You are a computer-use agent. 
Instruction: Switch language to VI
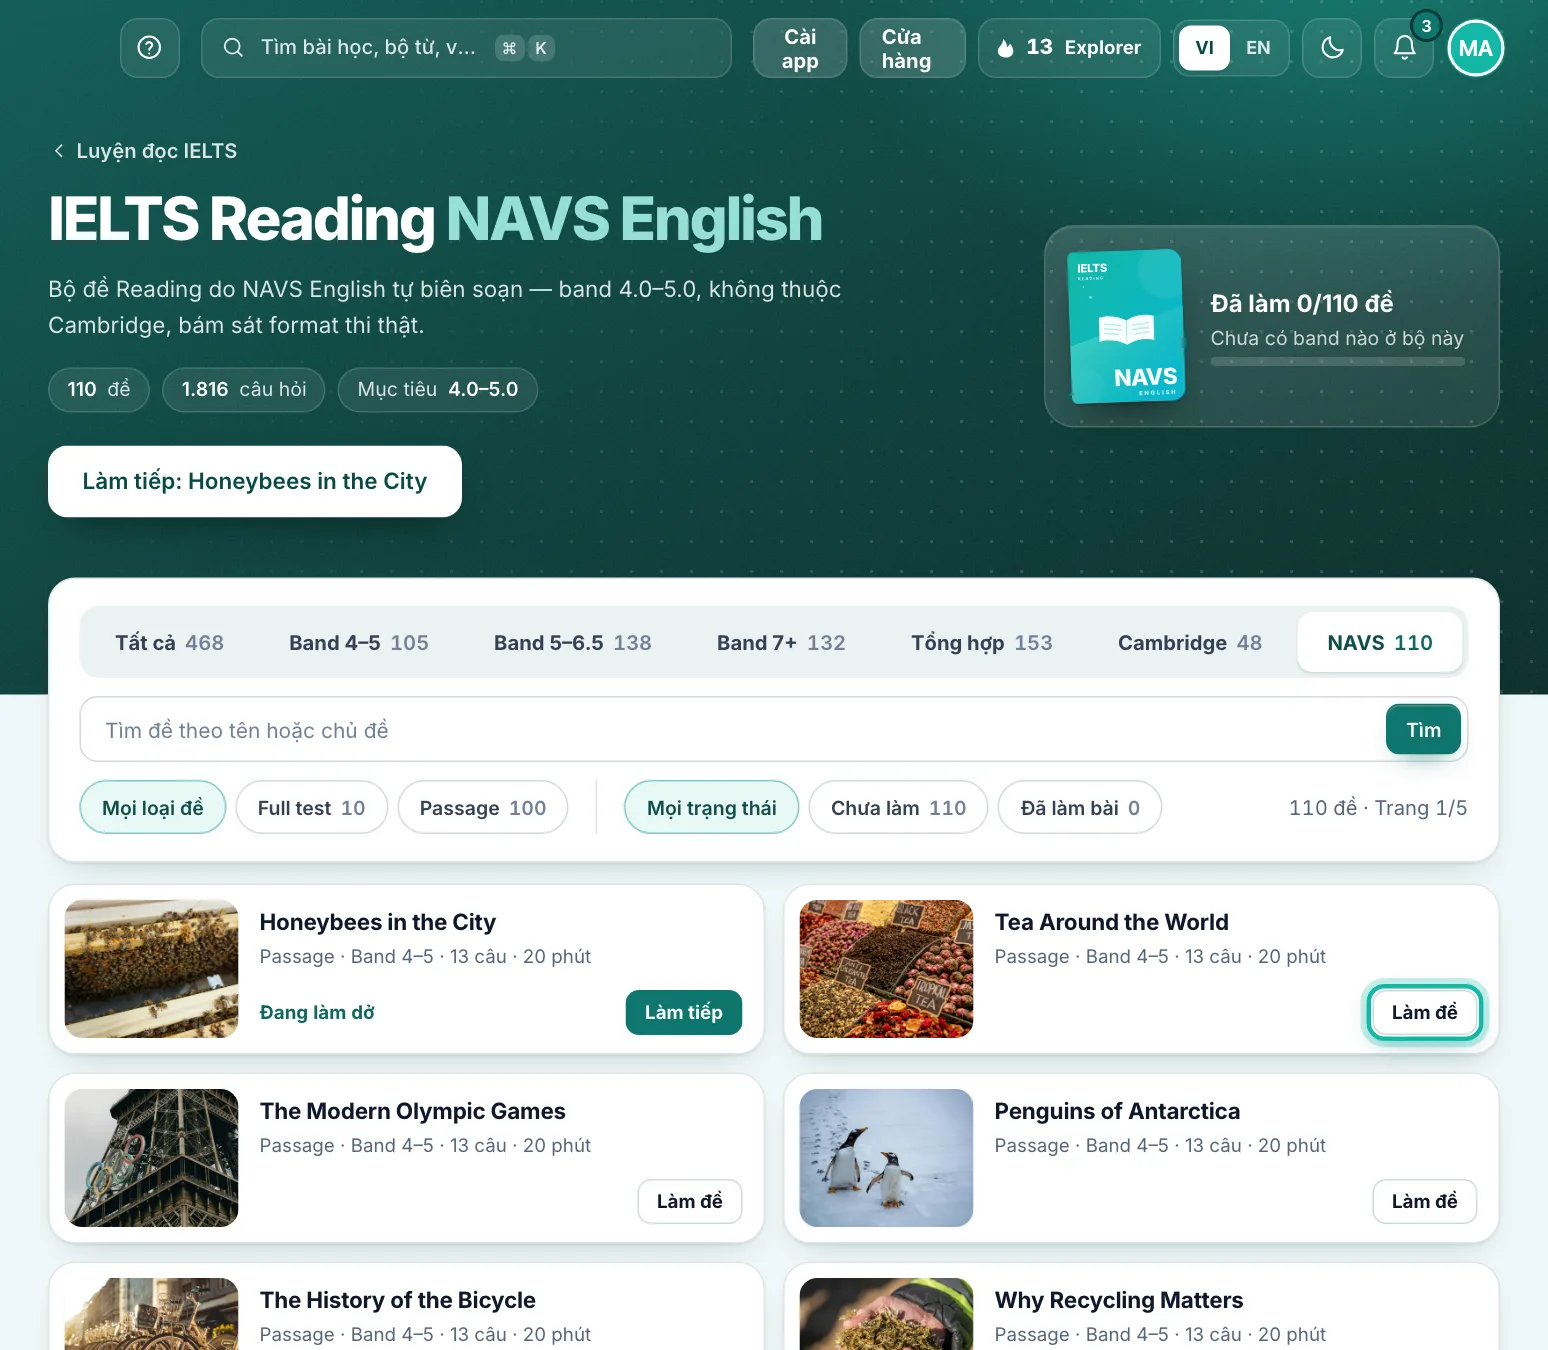click(1204, 48)
